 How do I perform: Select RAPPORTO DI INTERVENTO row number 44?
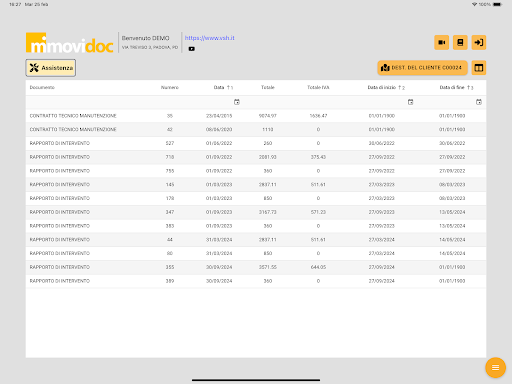[x=256, y=240]
